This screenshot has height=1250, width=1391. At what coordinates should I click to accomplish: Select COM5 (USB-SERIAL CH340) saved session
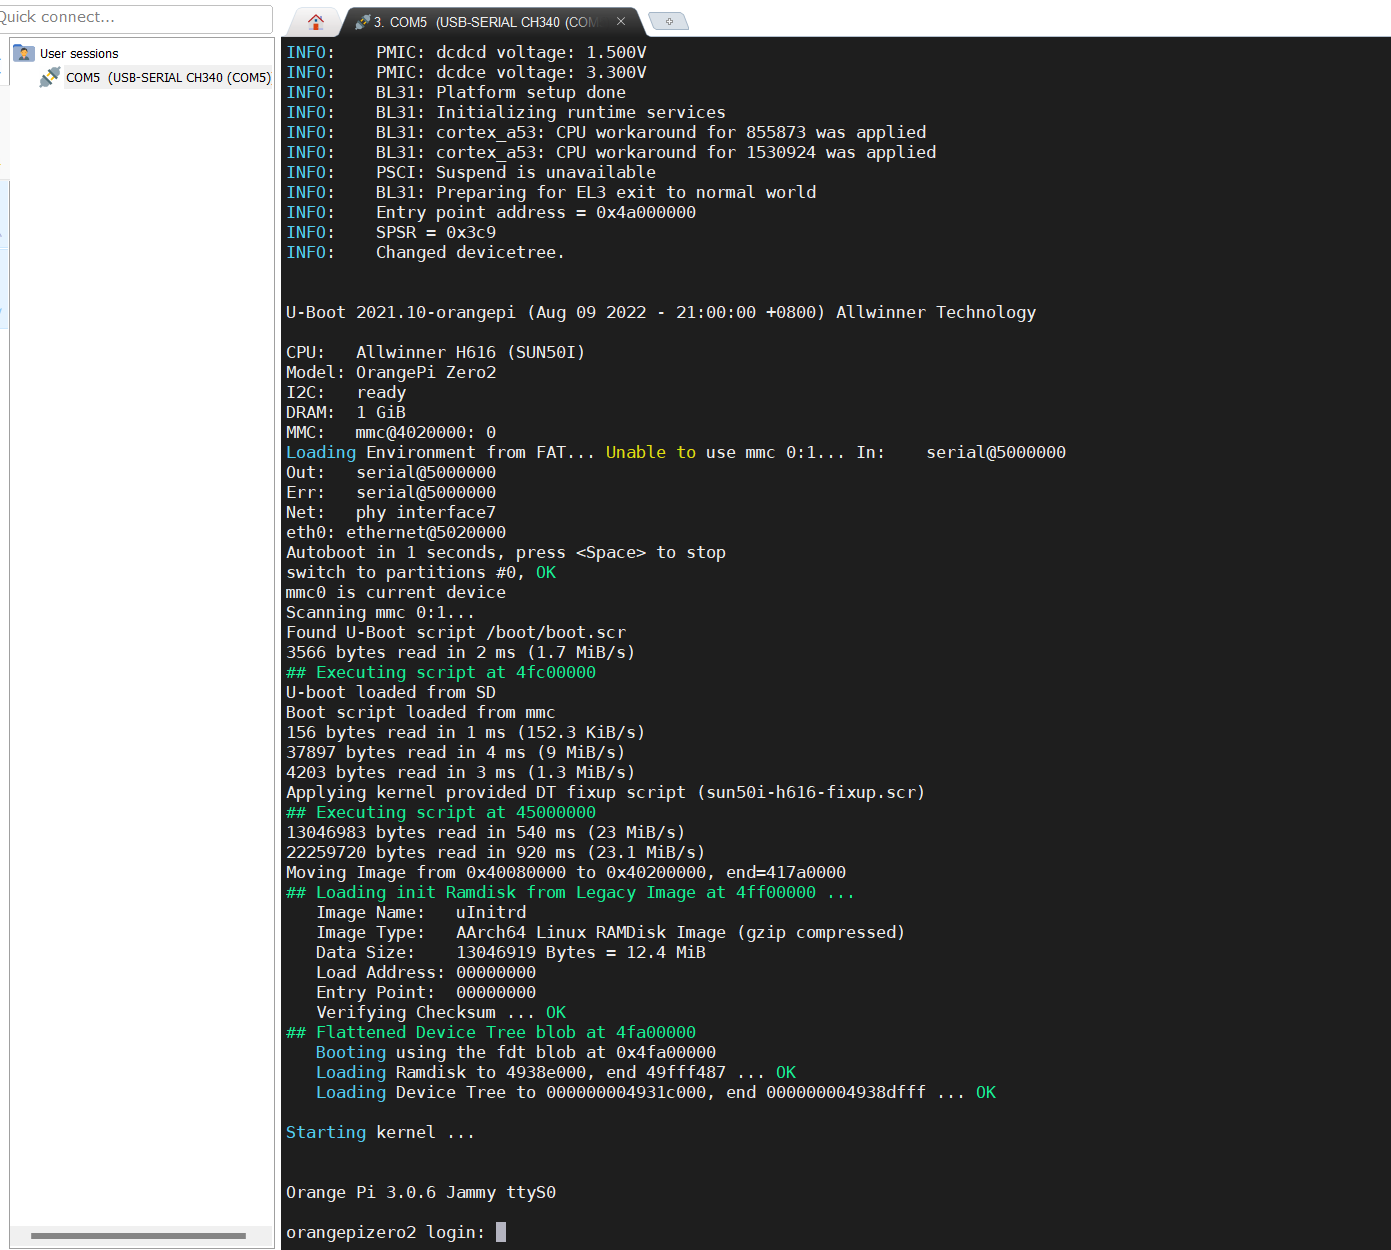click(168, 77)
